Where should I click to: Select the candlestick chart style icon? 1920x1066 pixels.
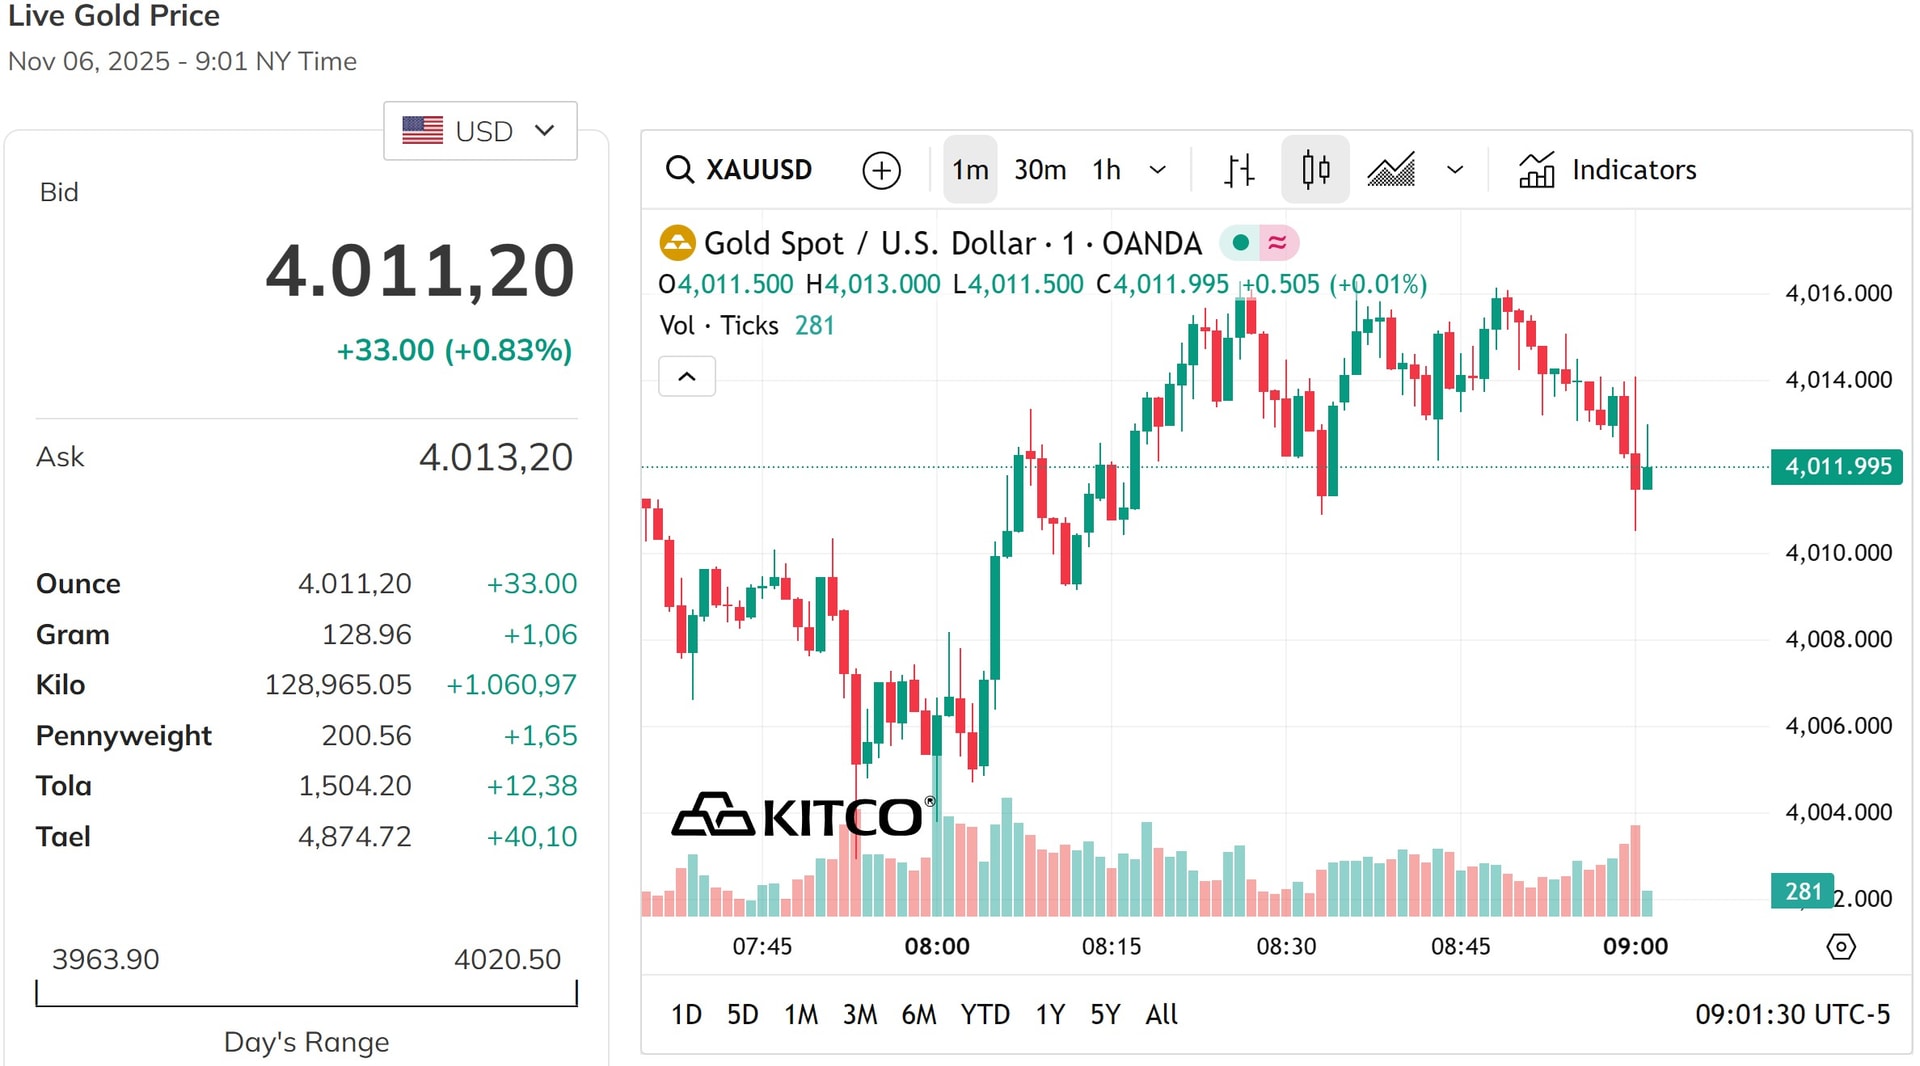pyautogui.click(x=1315, y=170)
